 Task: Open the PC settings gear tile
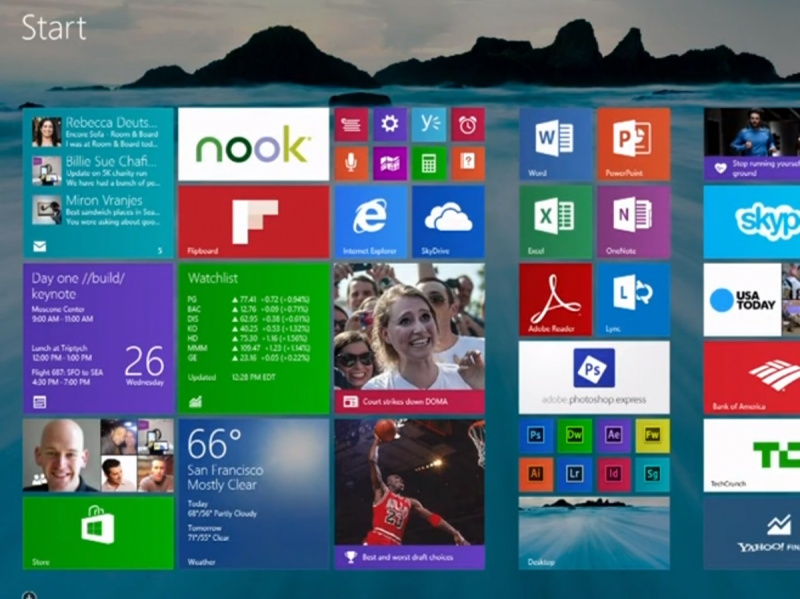click(390, 125)
